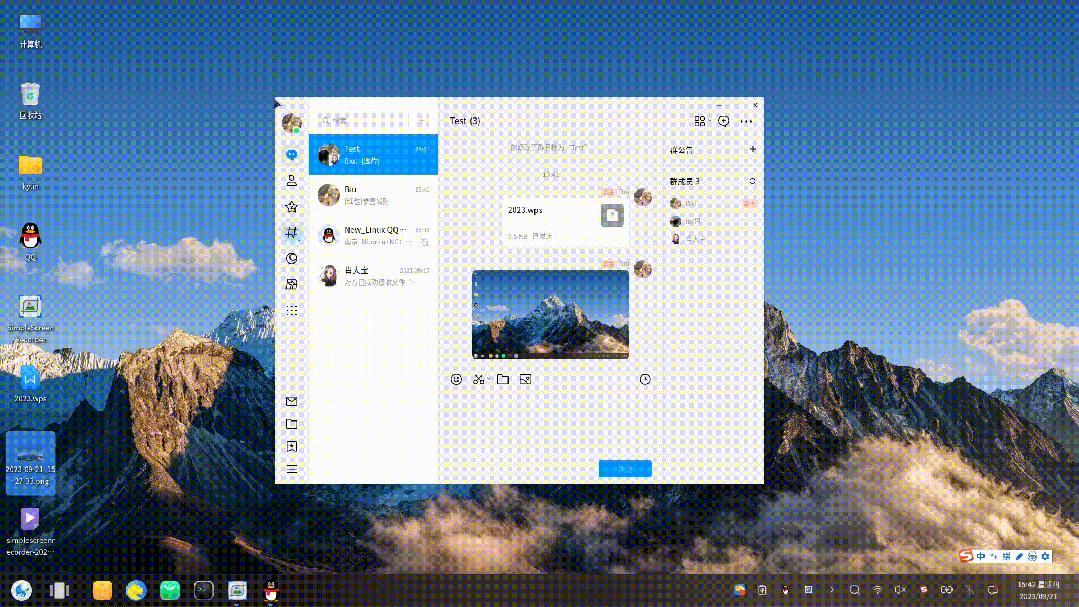Open the moon-shaped icon in QQ sidebar

tap(292, 259)
